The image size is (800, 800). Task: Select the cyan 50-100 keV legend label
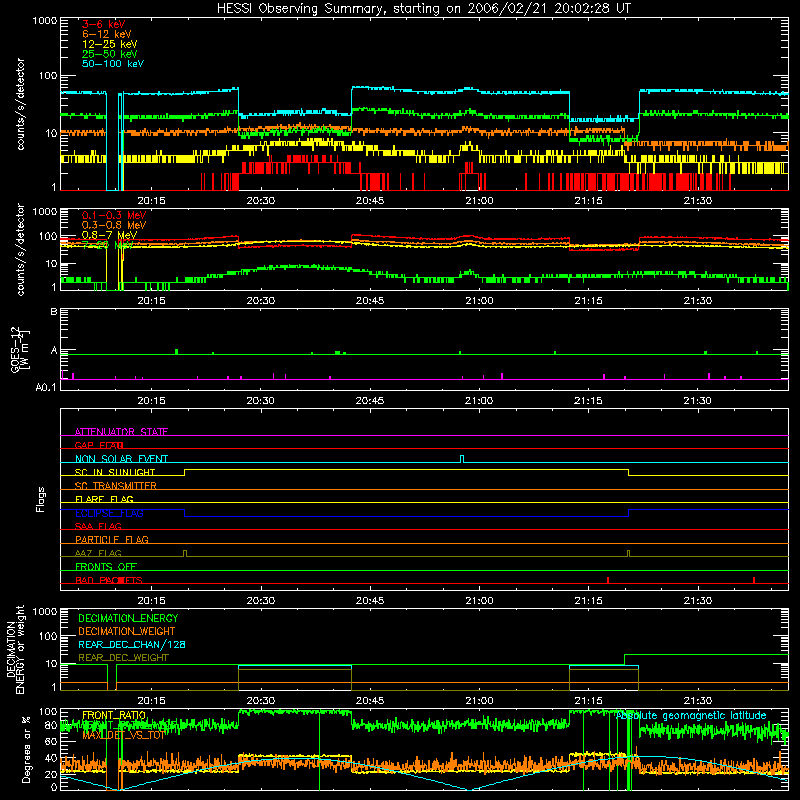click(113, 64)
